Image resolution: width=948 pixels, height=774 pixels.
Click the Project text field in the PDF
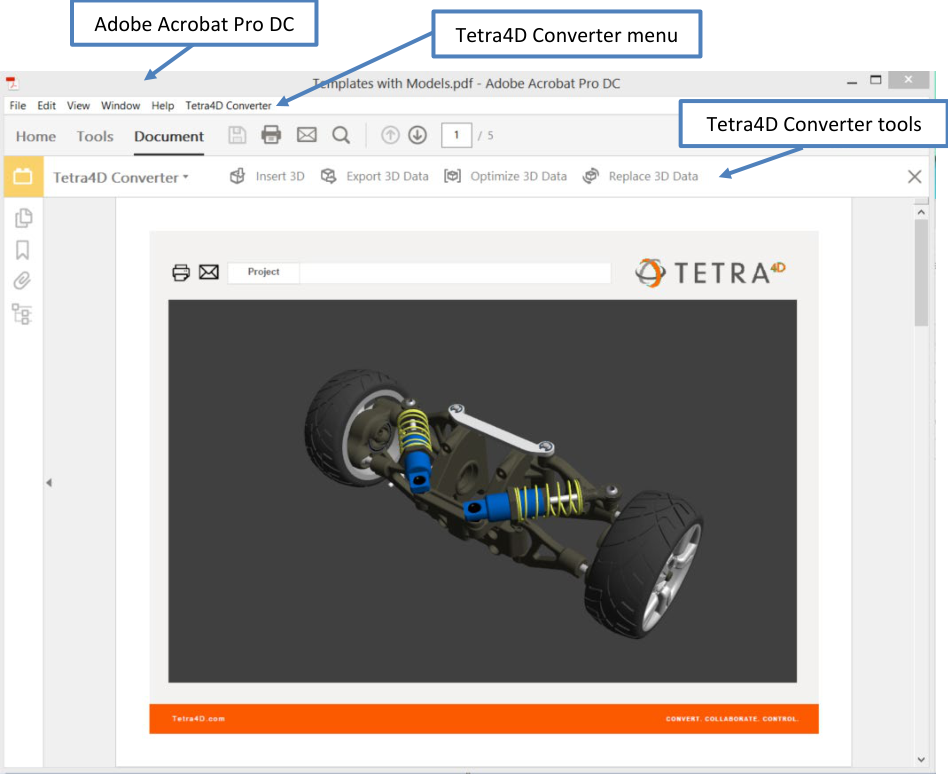[x=455, y=273]
